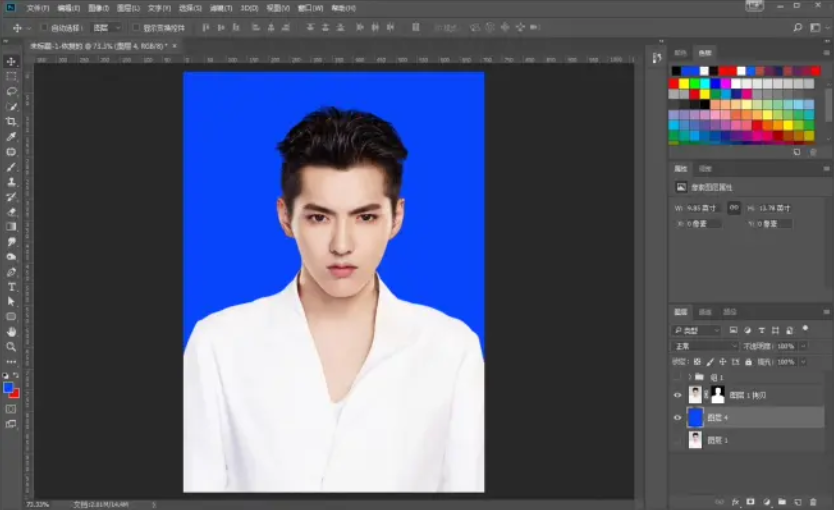The image size is (834, 510).
Task: Select the Hand tool
Action: tap(11, 331)
